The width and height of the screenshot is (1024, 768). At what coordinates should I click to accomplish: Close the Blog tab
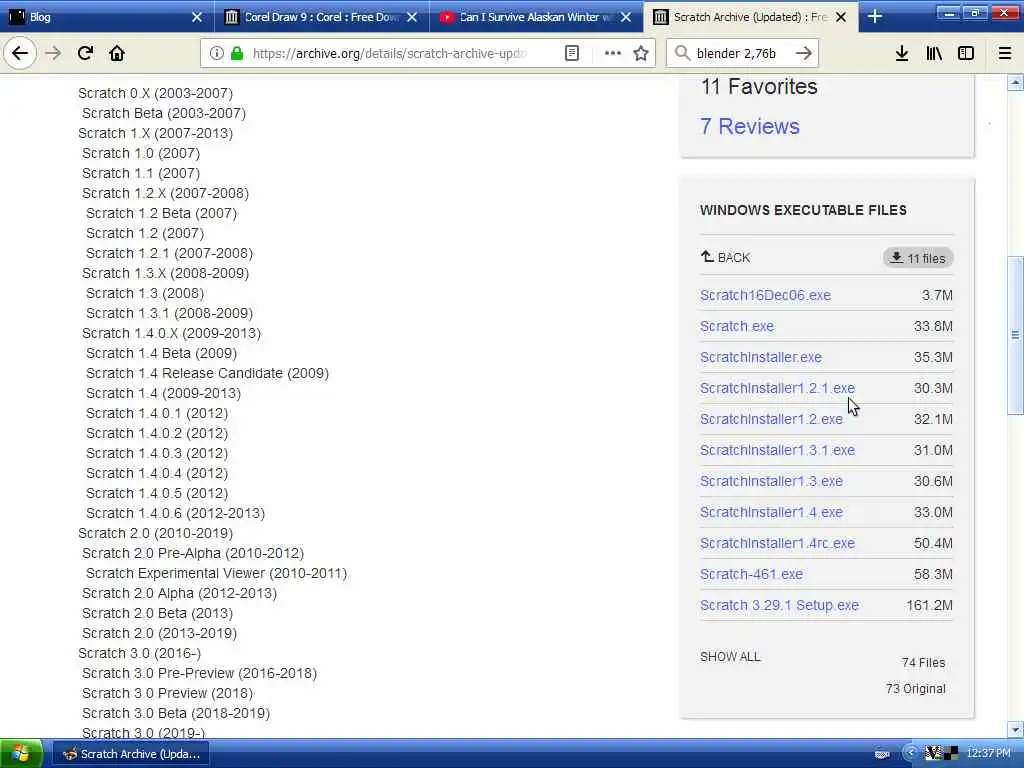197,17
